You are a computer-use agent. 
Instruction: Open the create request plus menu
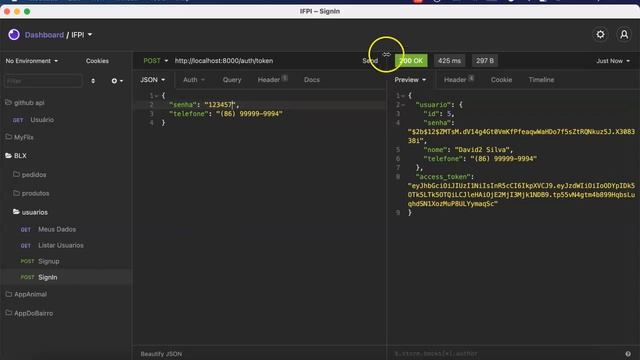(117, 81)
